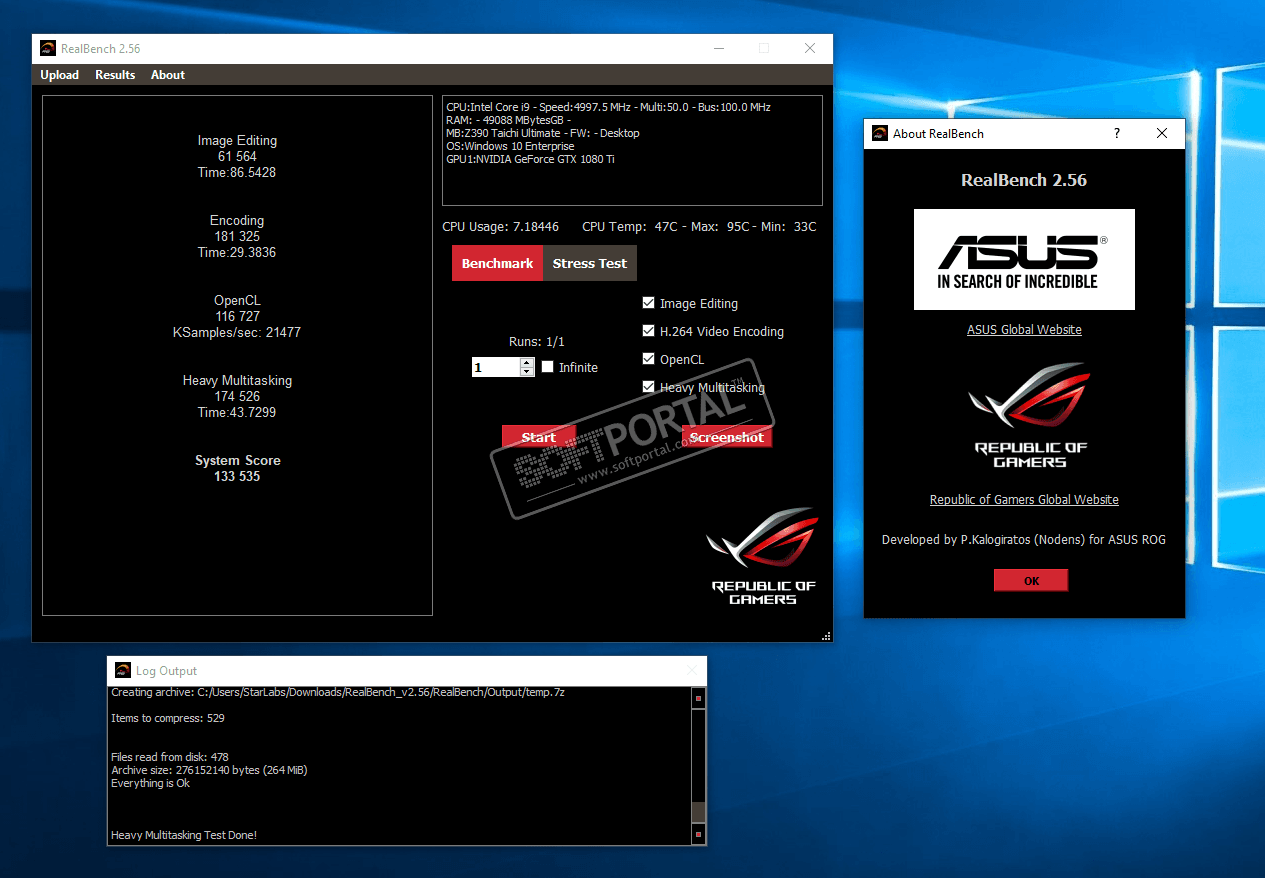
Task: Toggle the H.264 Video Encoding checkbox
Action: pyautogui.click(x=649, y=331)
